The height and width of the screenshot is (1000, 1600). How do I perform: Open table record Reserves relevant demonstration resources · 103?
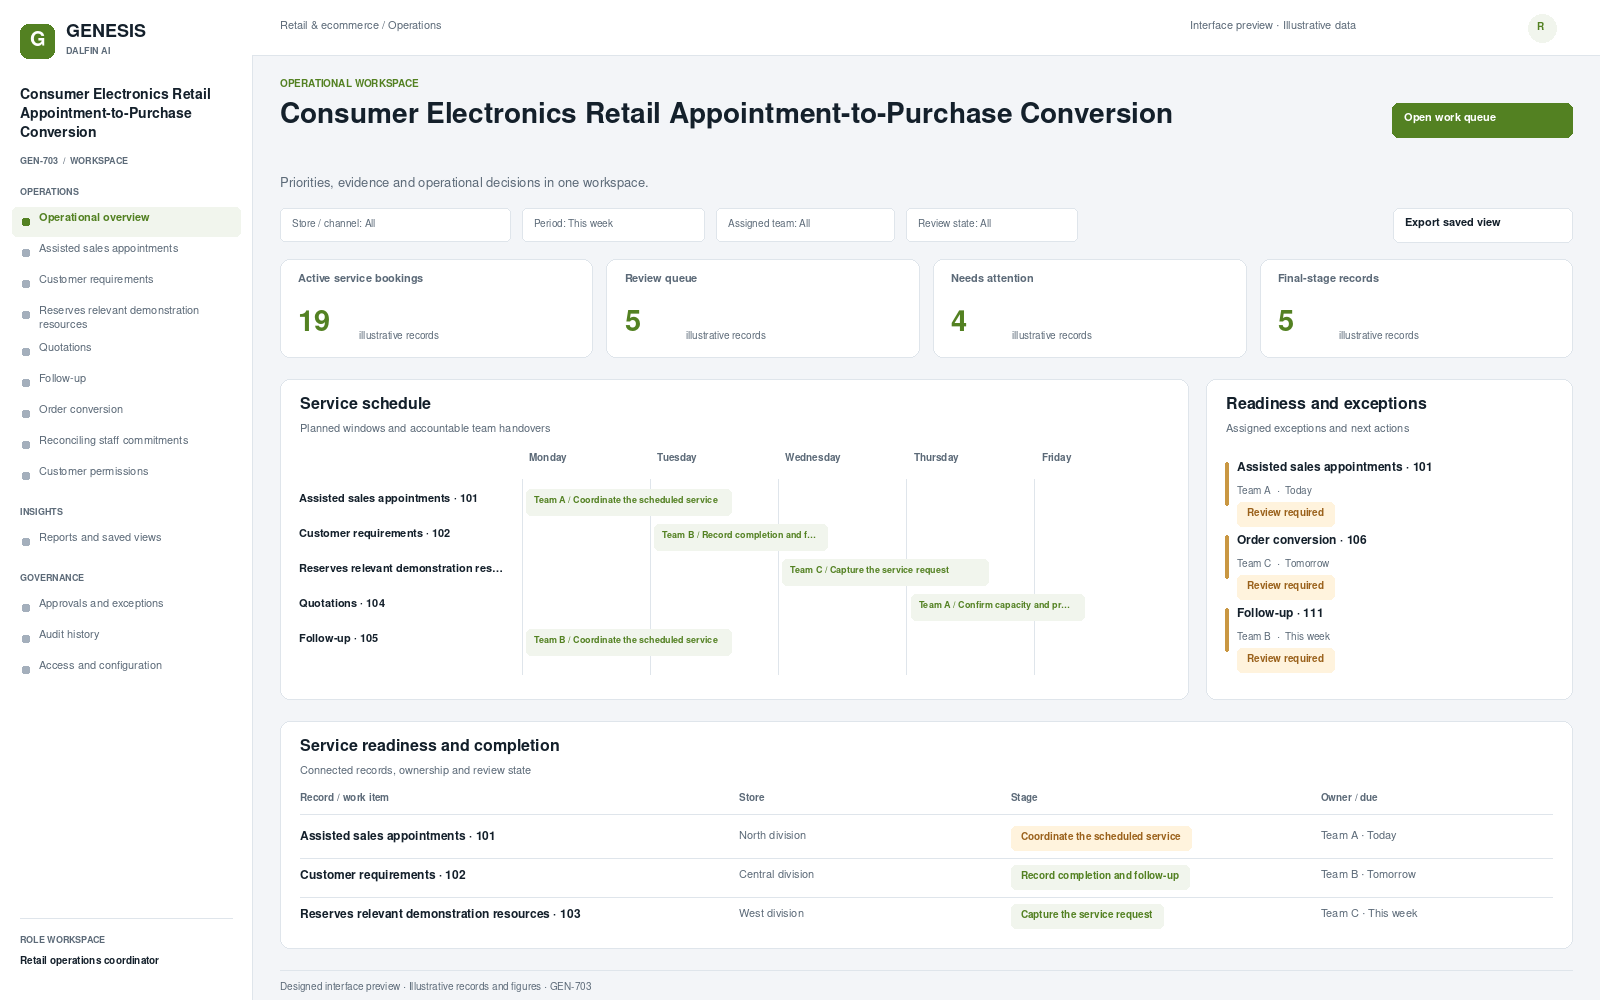click(x=440, y=914)
